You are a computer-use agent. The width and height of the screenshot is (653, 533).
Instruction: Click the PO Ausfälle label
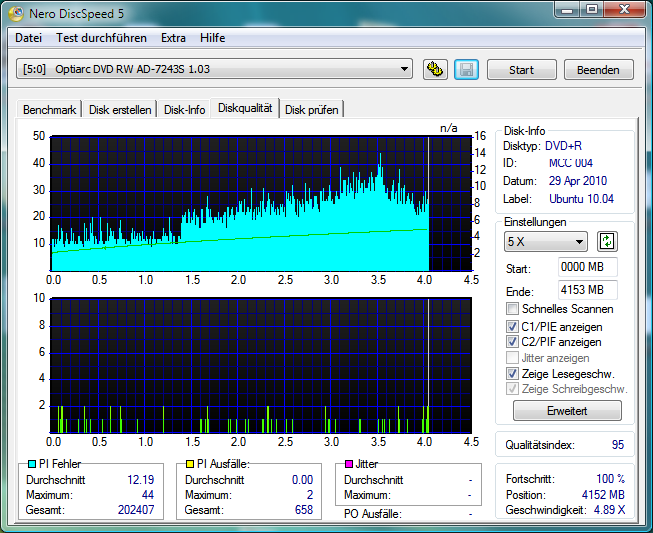[x=373, y=514]
